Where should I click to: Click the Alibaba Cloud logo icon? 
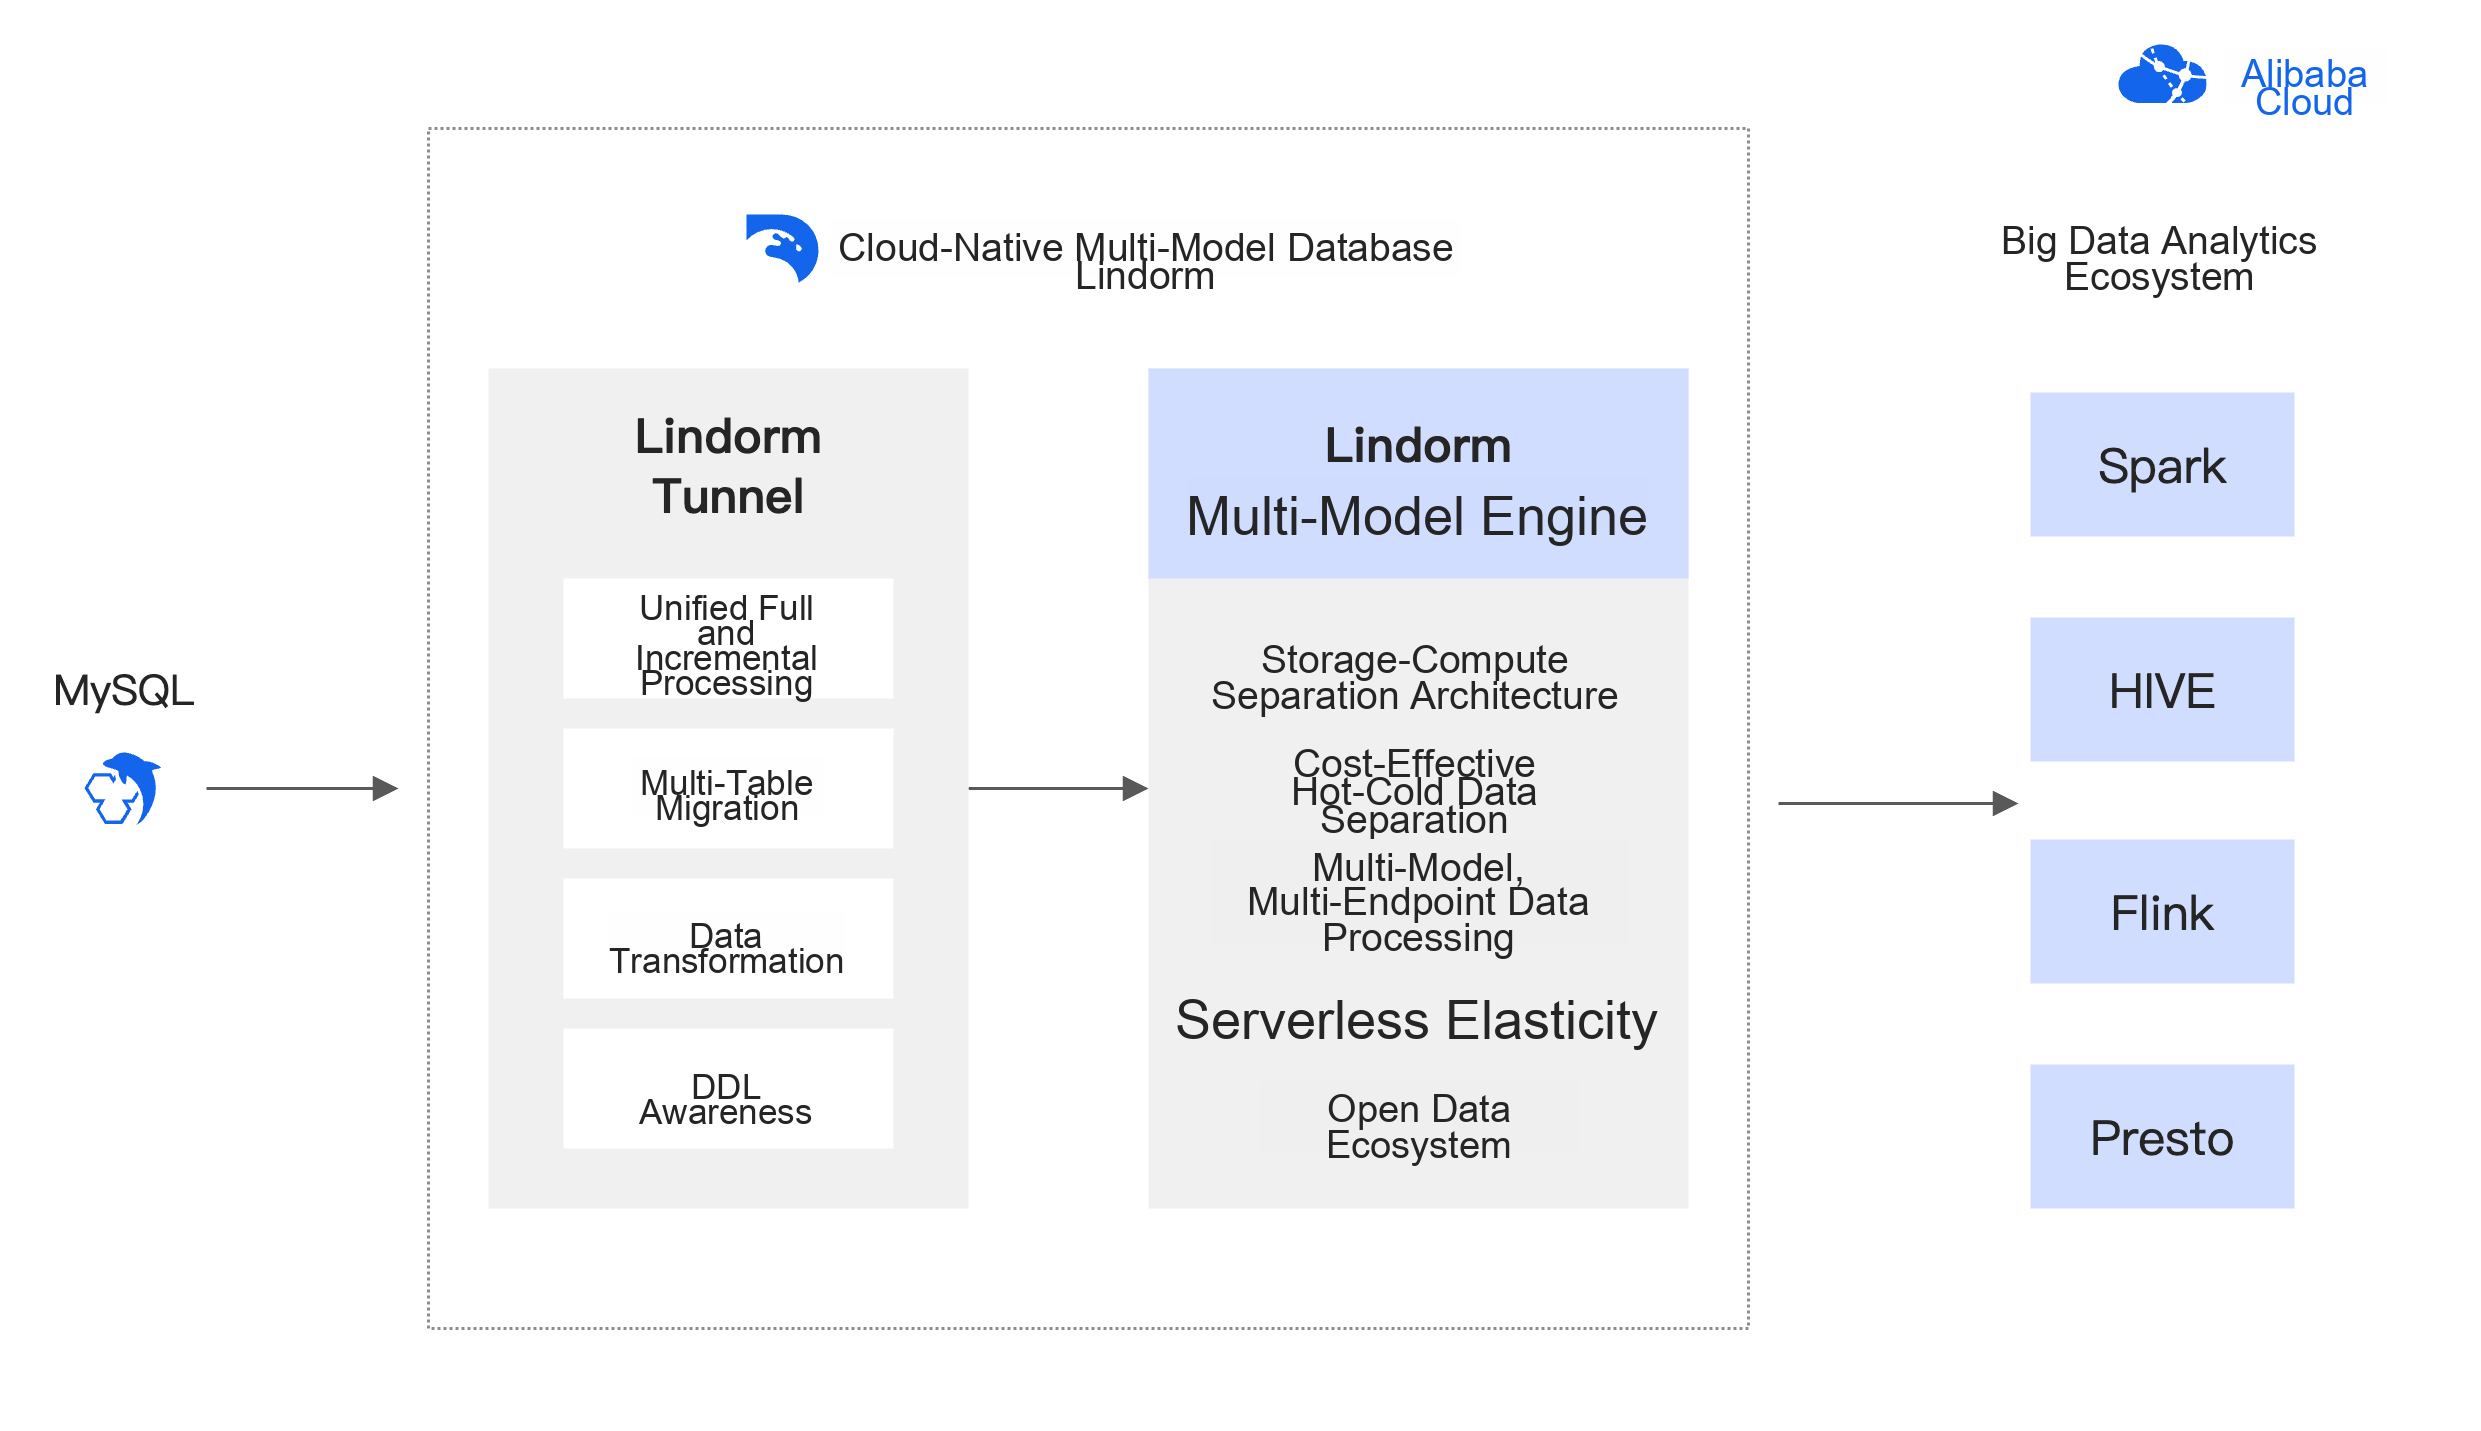pyautogui.click(x=2162, y=75)
